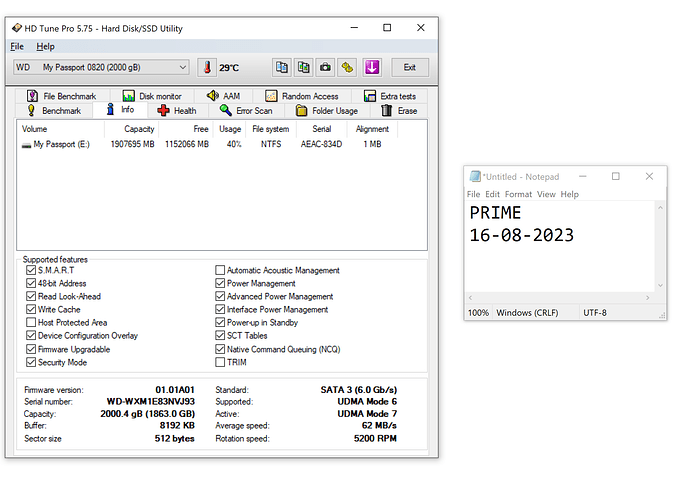Select the Info tab
This screenshot has width=690, height=480.
(x=120, y=110)
